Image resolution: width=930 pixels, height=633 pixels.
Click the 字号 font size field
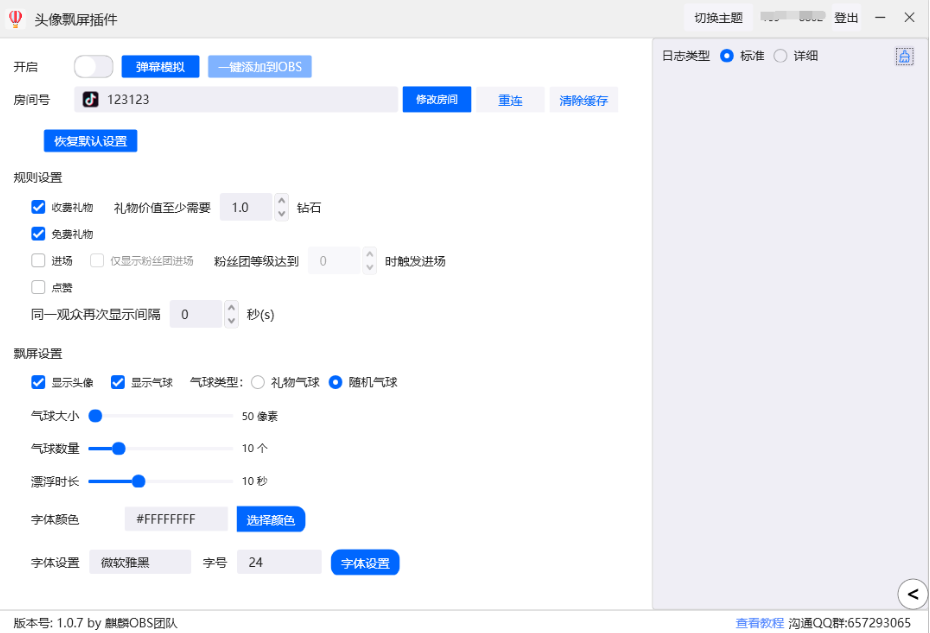coord(279,563)
